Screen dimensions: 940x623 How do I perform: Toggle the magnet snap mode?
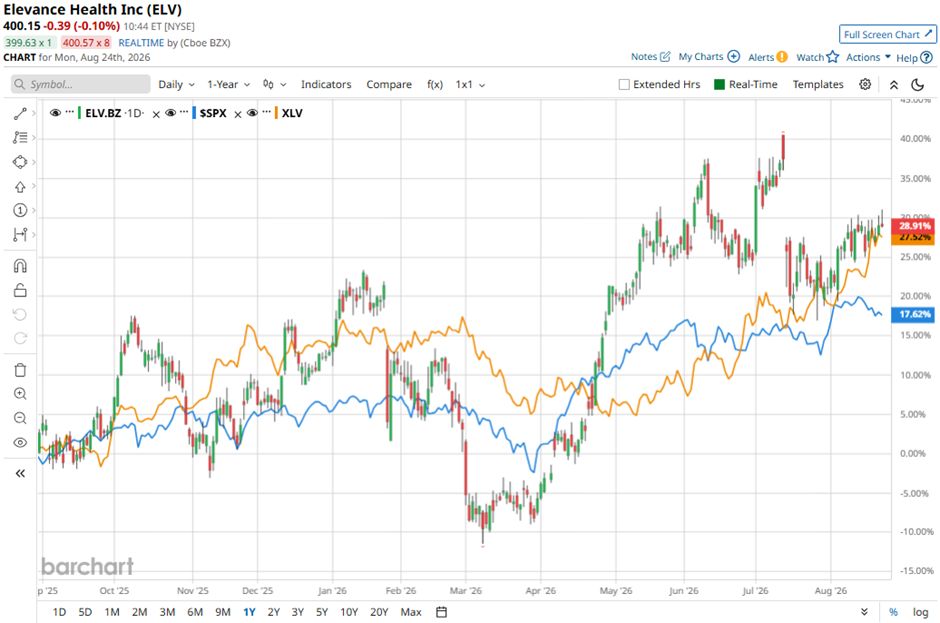pyautogui.click(x=20, y=266)
